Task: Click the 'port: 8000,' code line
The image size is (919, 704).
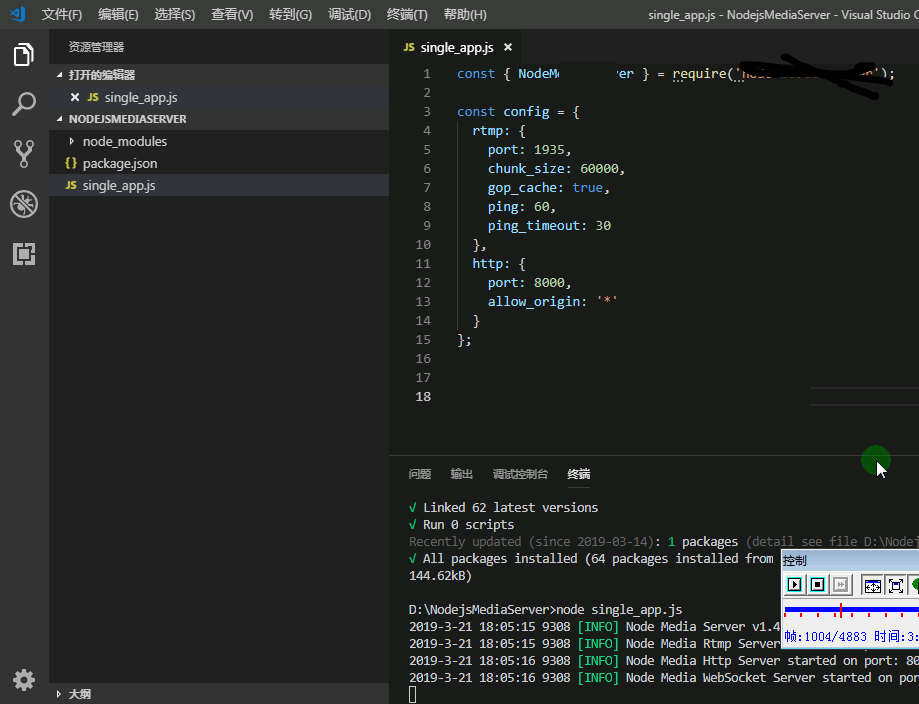Action: click(x=529, y=283)
